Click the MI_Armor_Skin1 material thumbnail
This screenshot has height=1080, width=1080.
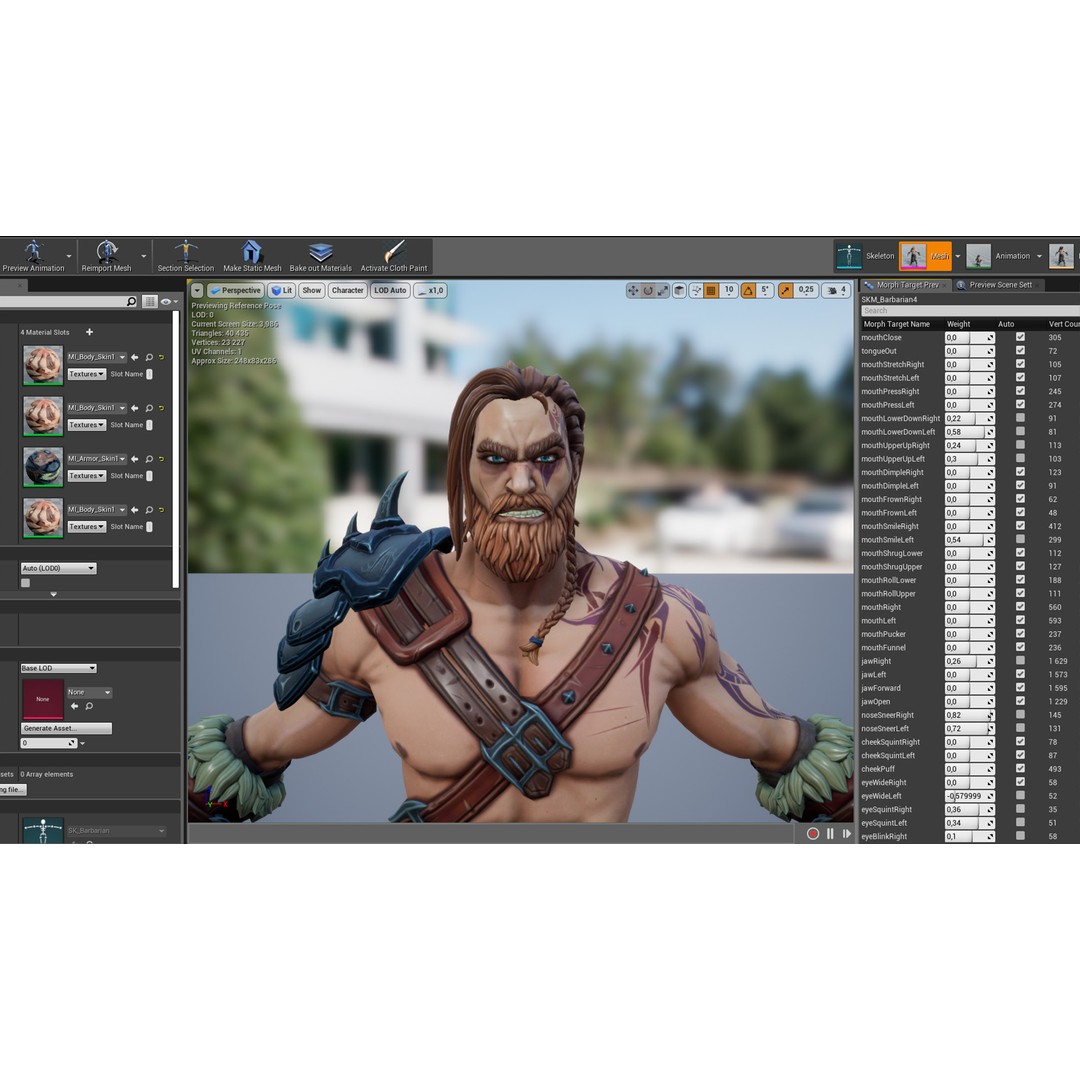click(43, 467)
